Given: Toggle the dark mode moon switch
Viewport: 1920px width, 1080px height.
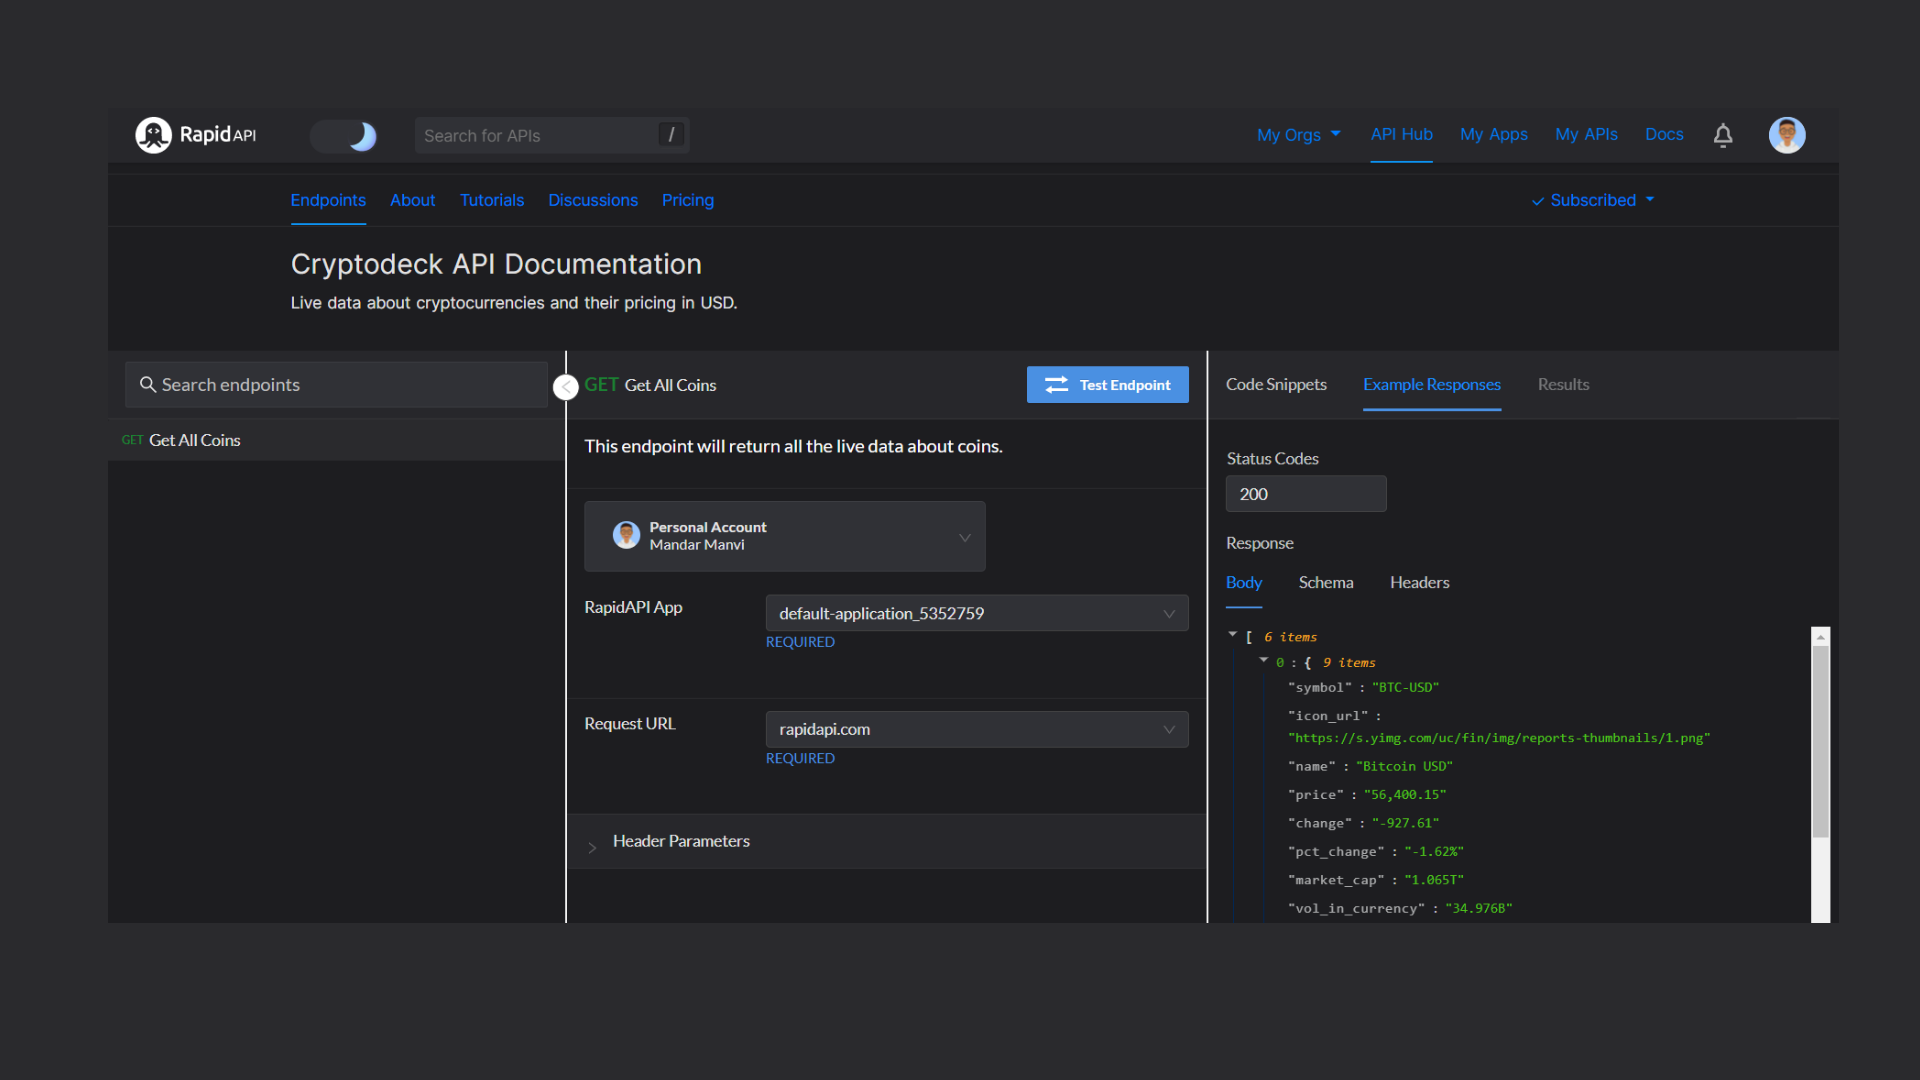Looking at the screenshot, I should pos(344,136).
